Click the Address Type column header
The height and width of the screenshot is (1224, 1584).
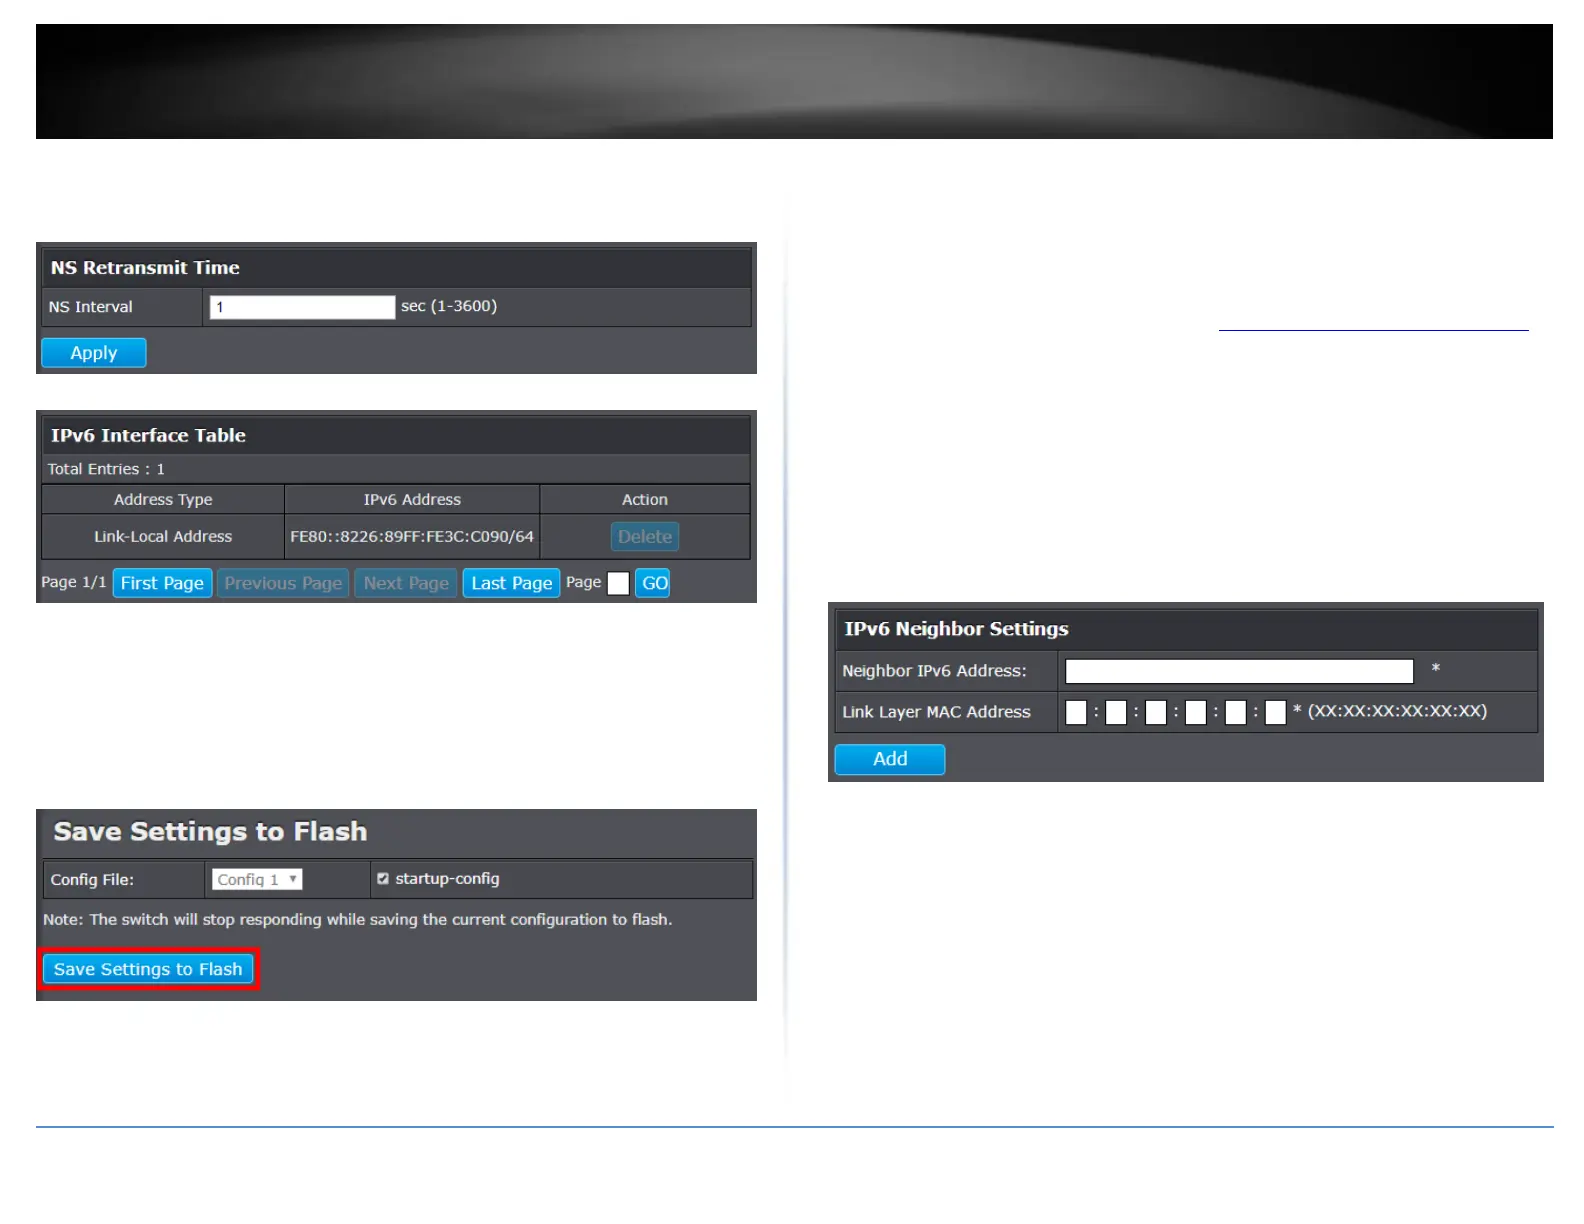(163, 500)
